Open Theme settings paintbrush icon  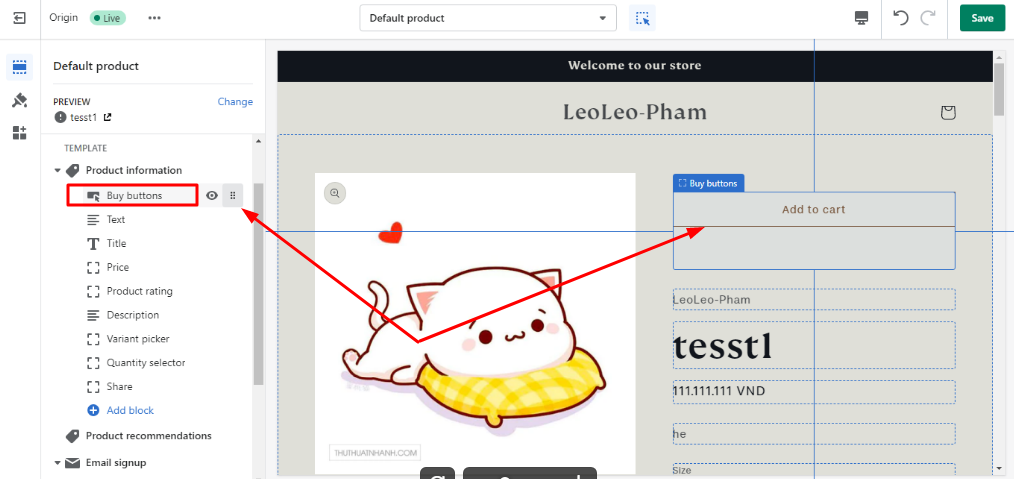19,100
